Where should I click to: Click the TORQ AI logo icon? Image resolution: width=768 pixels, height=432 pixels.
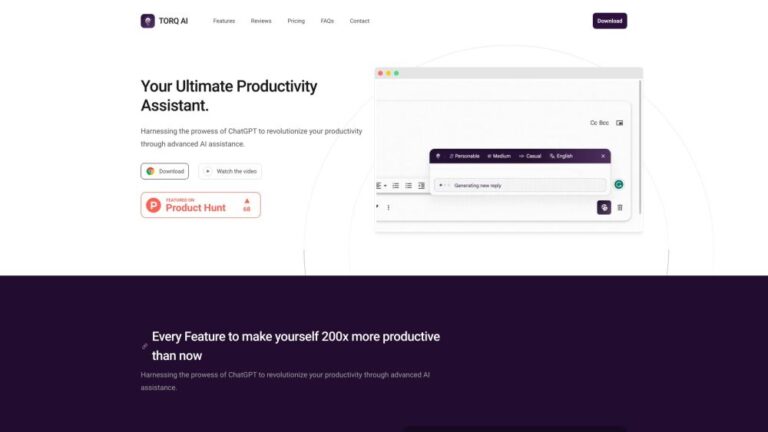(147, 21)
